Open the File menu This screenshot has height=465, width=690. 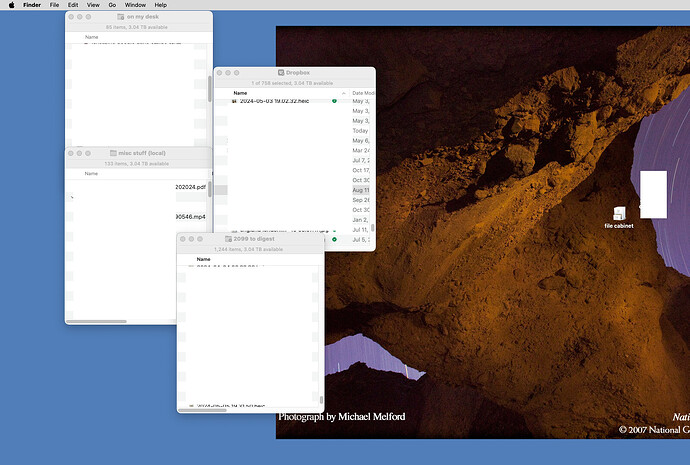(x=54, y=5)
